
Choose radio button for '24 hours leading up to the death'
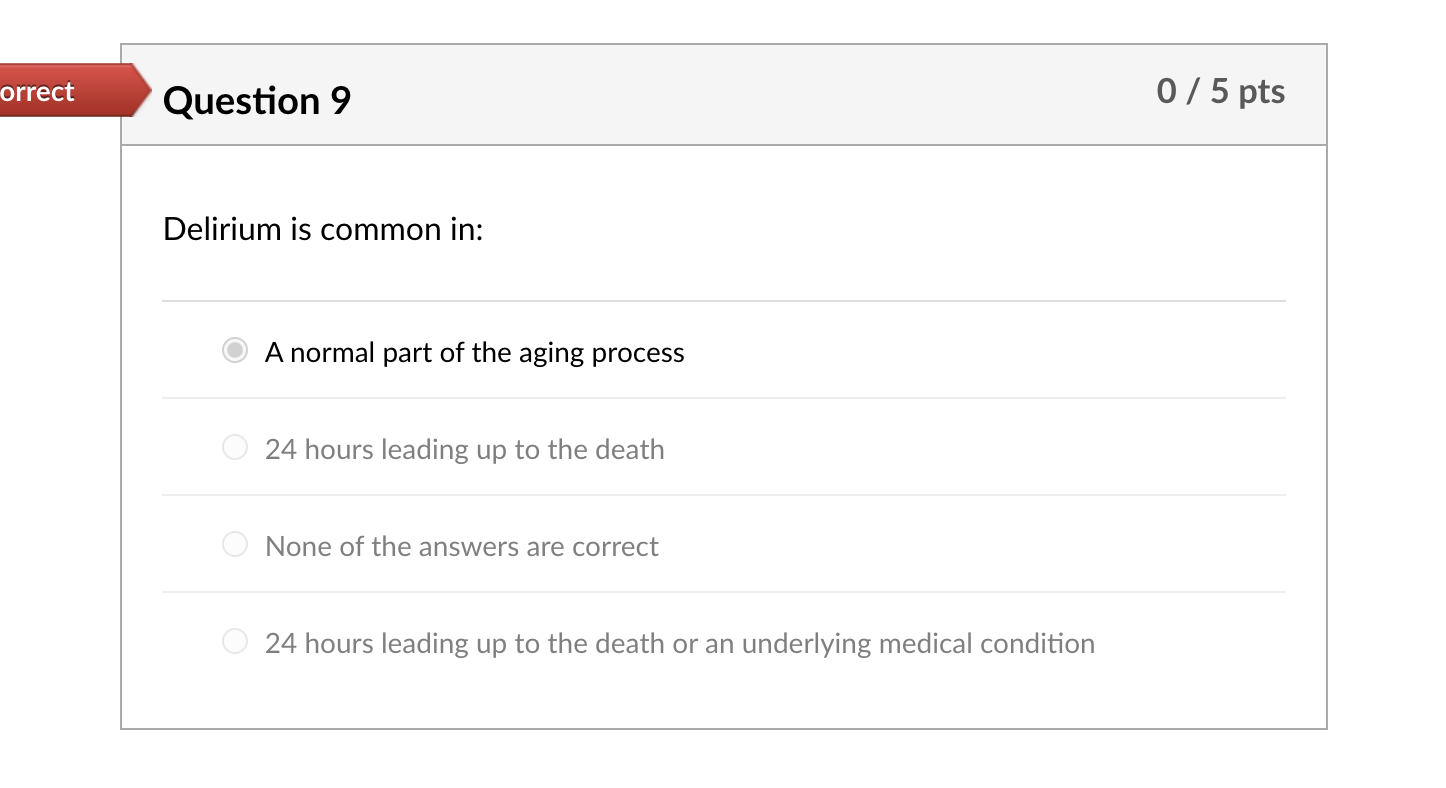(x=234, y=448)
